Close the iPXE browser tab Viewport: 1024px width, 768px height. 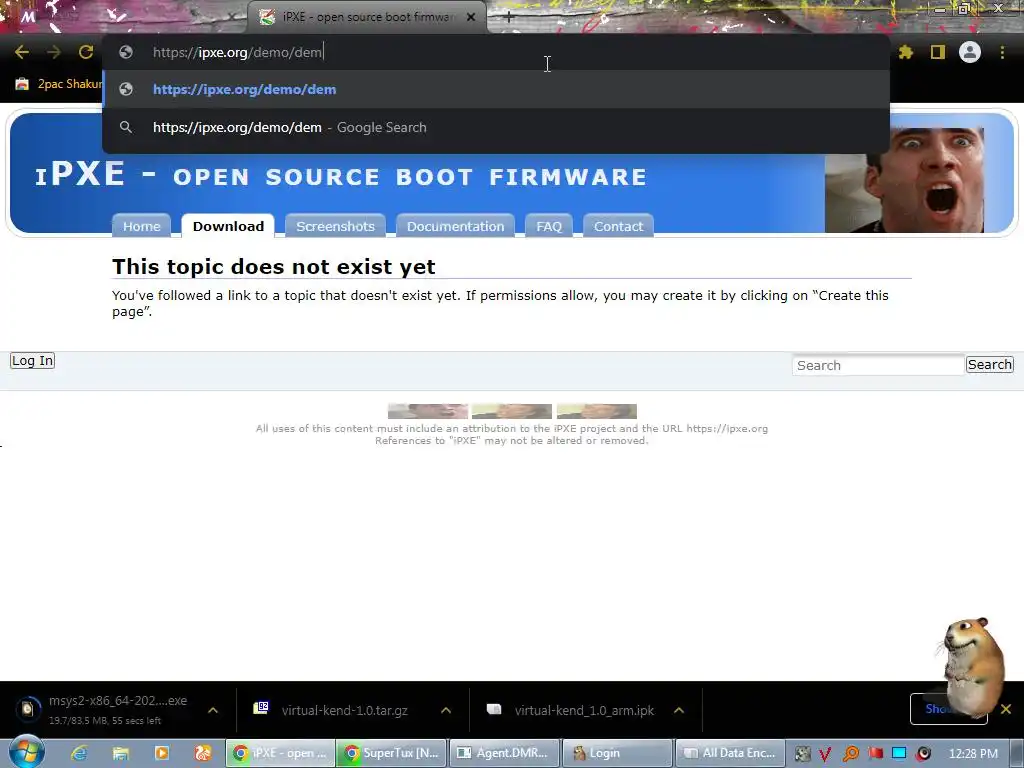click(x=471, y=17)
